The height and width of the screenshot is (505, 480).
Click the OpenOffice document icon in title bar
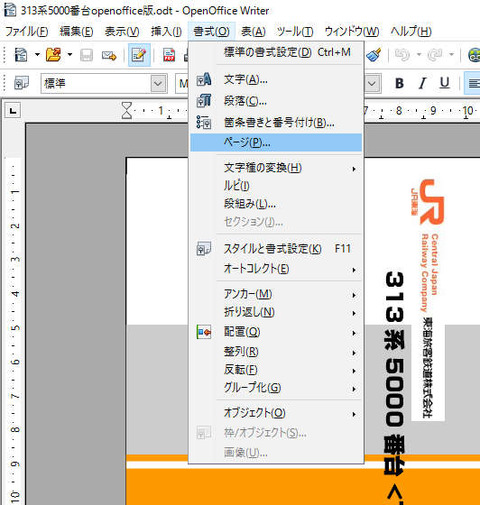pyautogui.click(x=10, y=10)
